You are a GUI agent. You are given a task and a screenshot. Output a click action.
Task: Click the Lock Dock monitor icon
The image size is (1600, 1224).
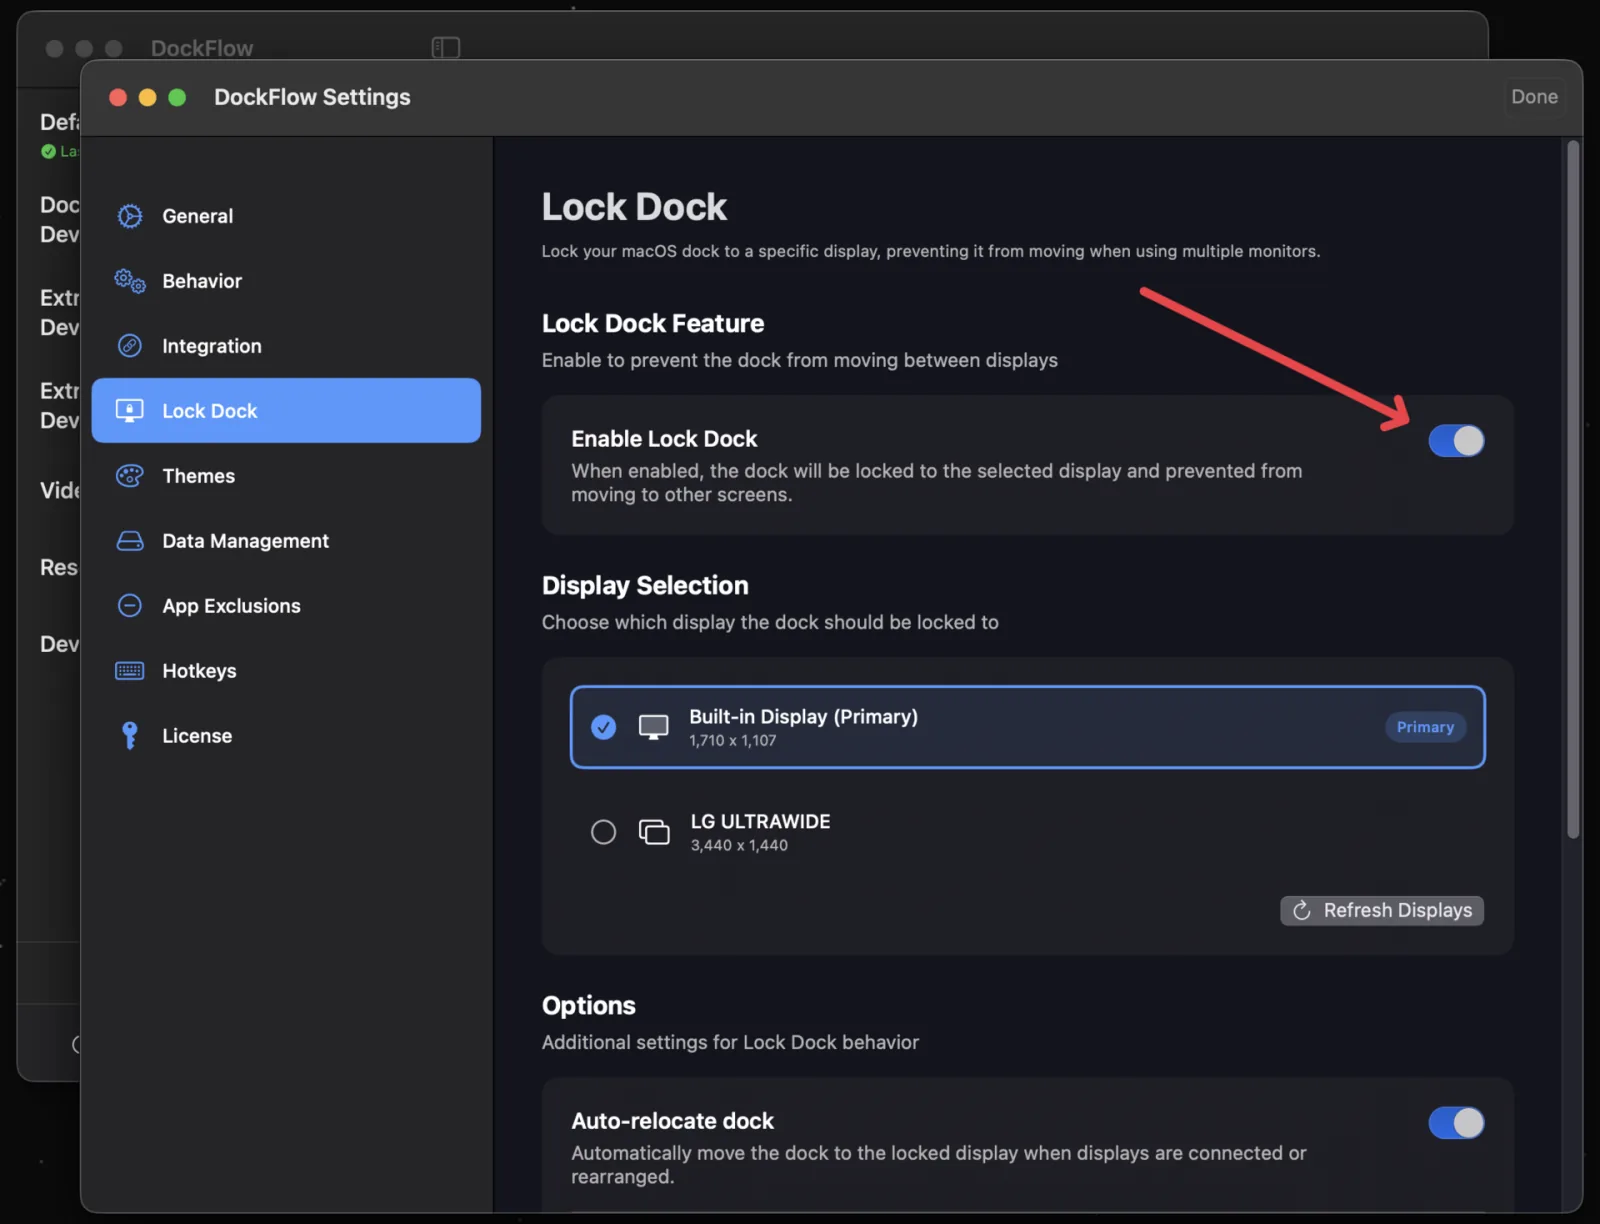point(130,411)
